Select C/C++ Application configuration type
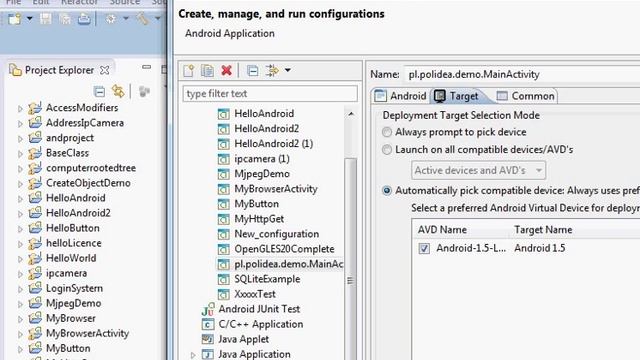 [x=260, y=324]
